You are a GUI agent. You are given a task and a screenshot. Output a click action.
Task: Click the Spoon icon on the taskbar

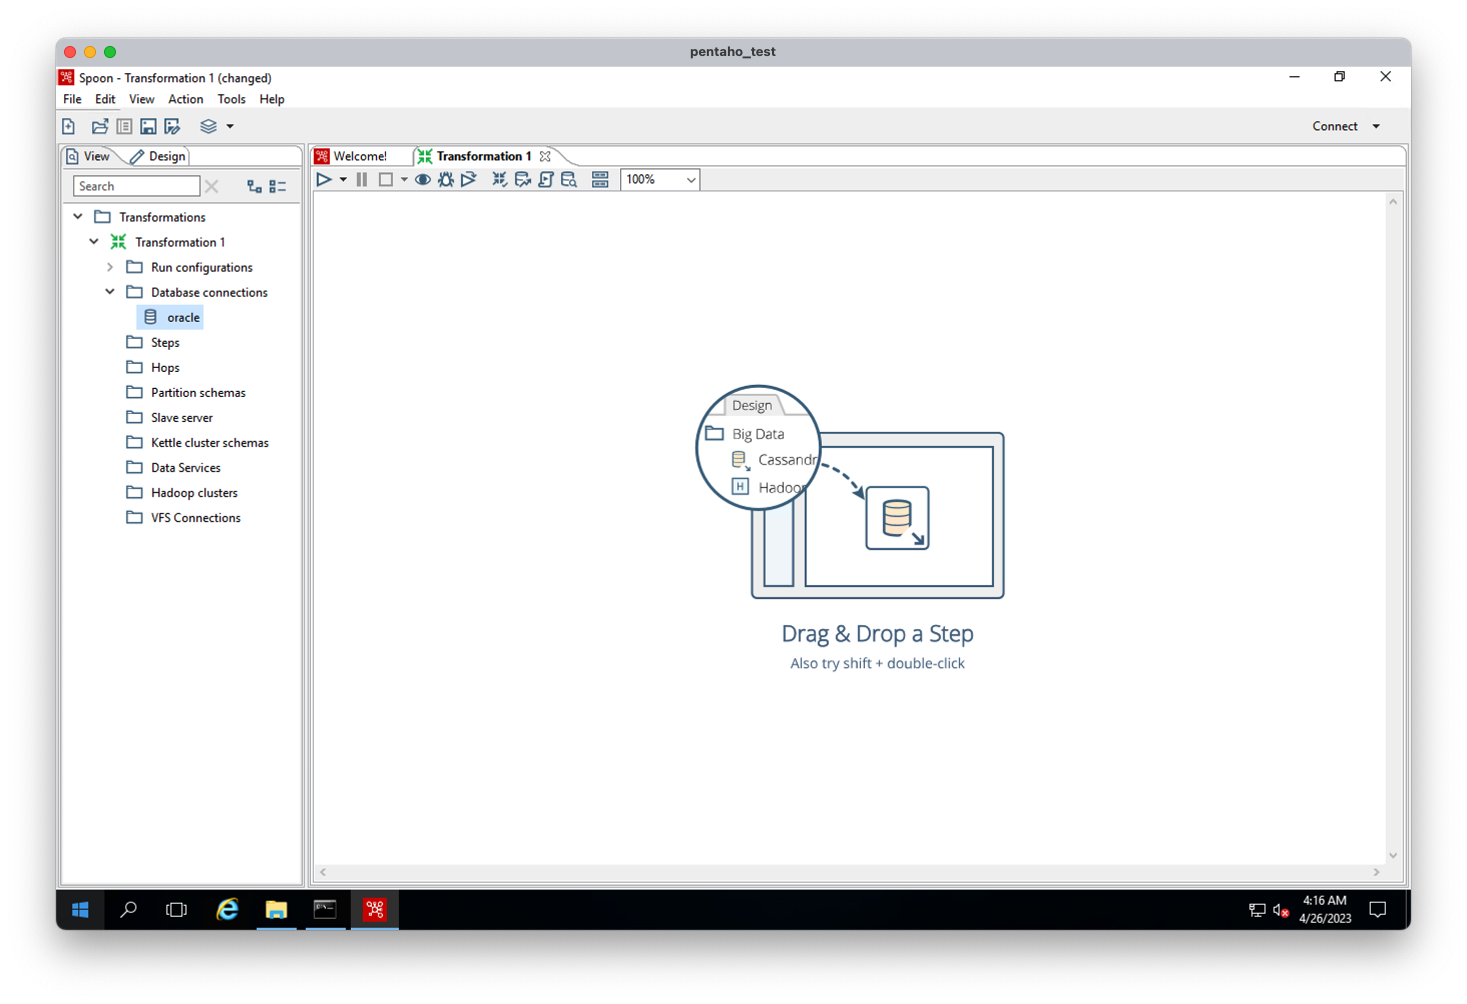click(375, 909)
